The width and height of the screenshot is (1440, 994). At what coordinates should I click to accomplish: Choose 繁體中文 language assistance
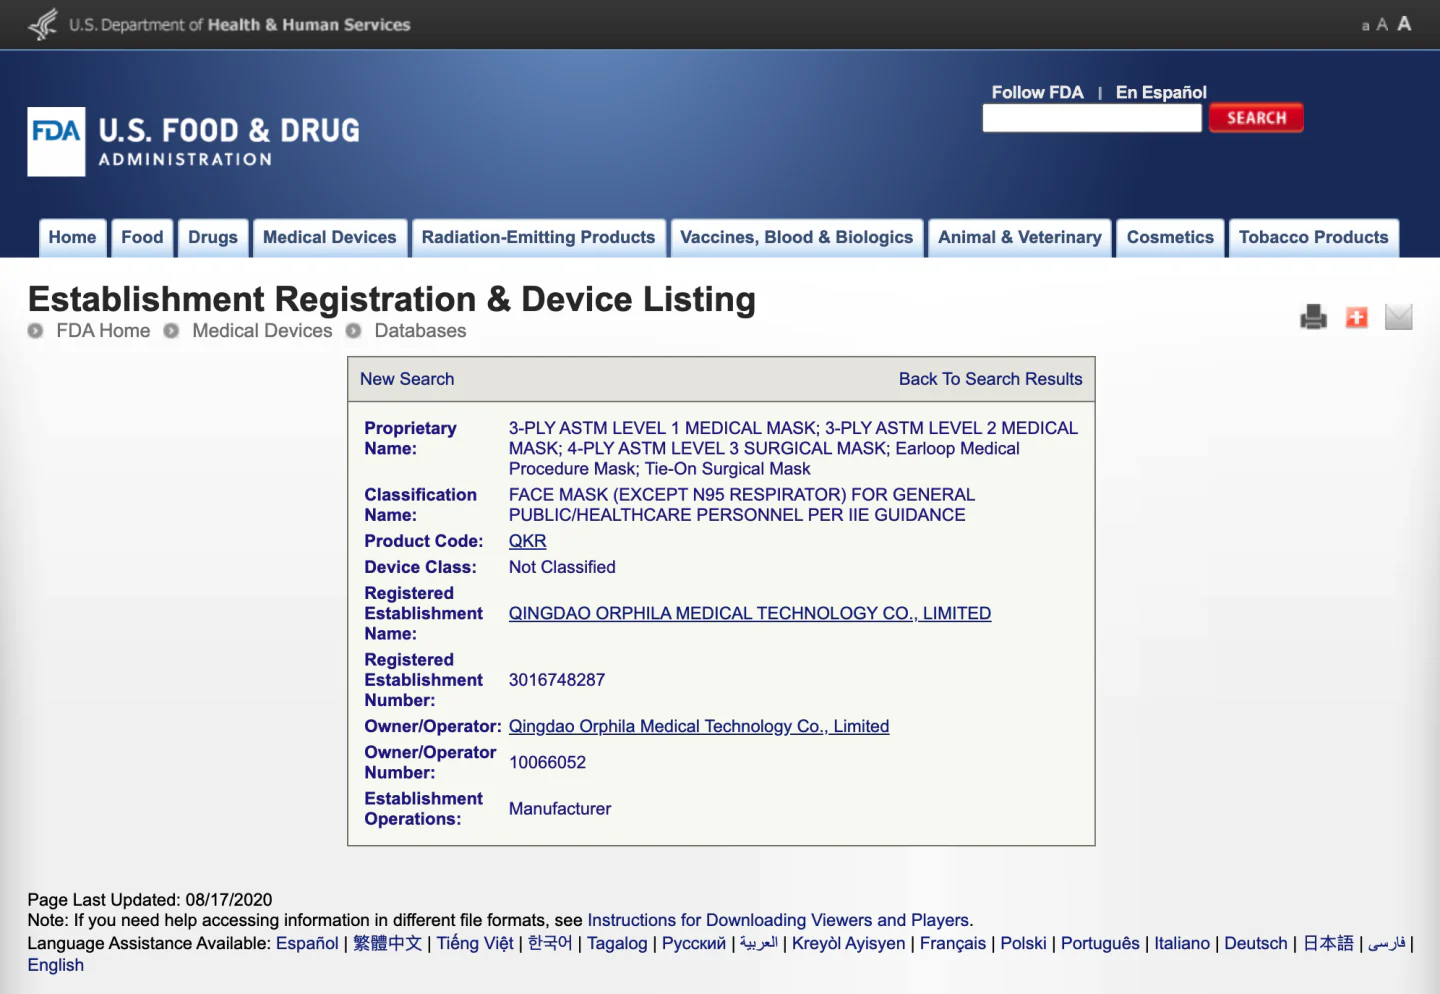coord(387,943)
